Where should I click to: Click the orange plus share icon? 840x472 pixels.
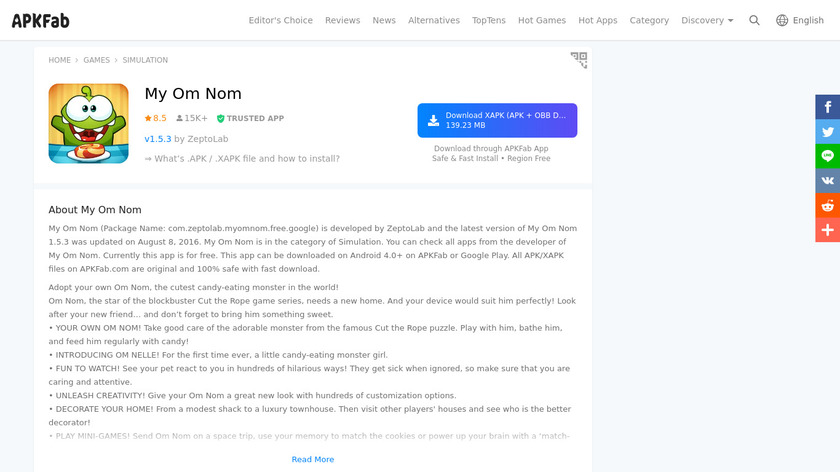point(827,230)
